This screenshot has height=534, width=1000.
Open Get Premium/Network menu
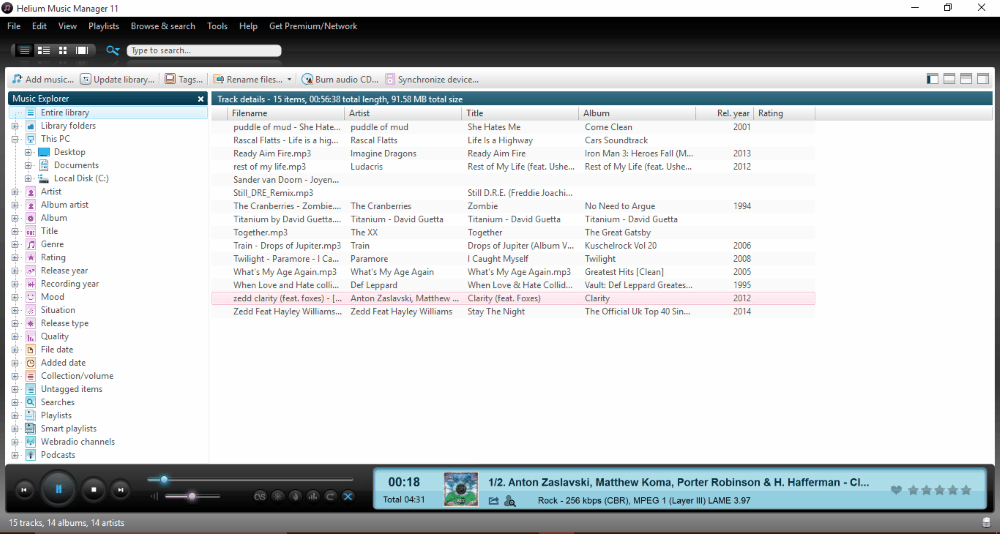[x=313, y=26]
